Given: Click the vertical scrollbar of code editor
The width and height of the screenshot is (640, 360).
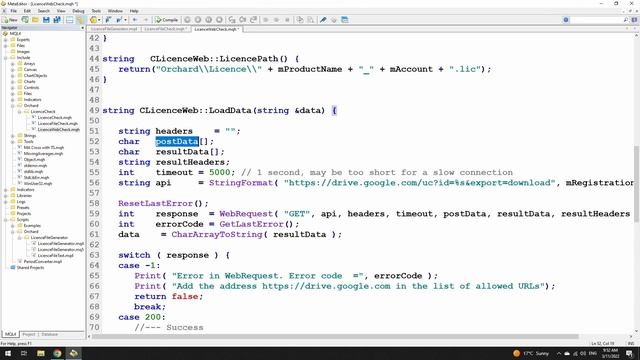Looking at the screenshot, I should 636,184.
